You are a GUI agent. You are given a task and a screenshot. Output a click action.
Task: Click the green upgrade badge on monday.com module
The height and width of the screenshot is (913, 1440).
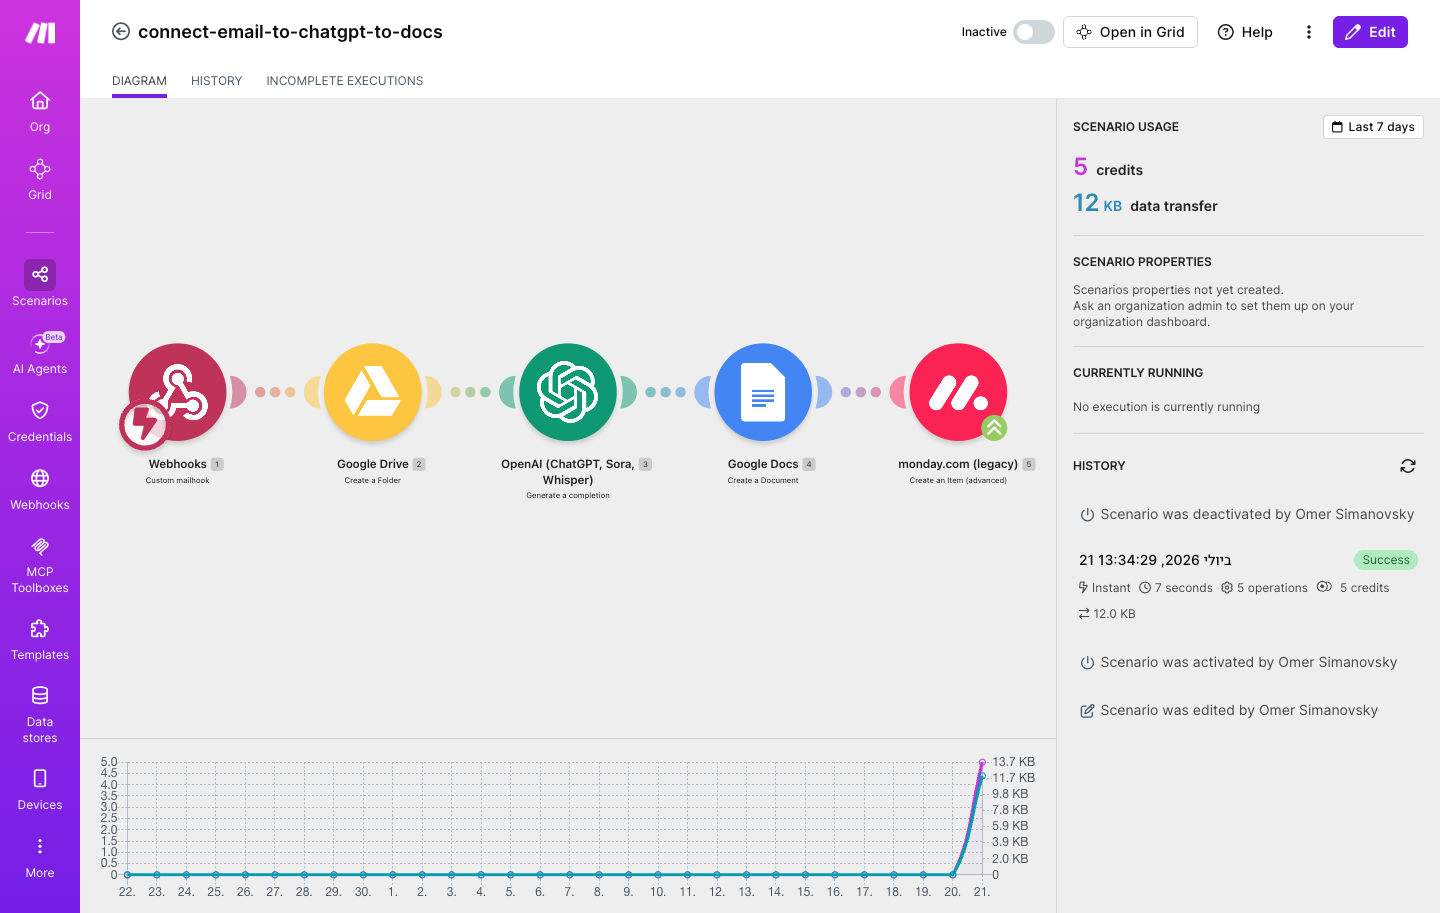[x=994, y=428]
